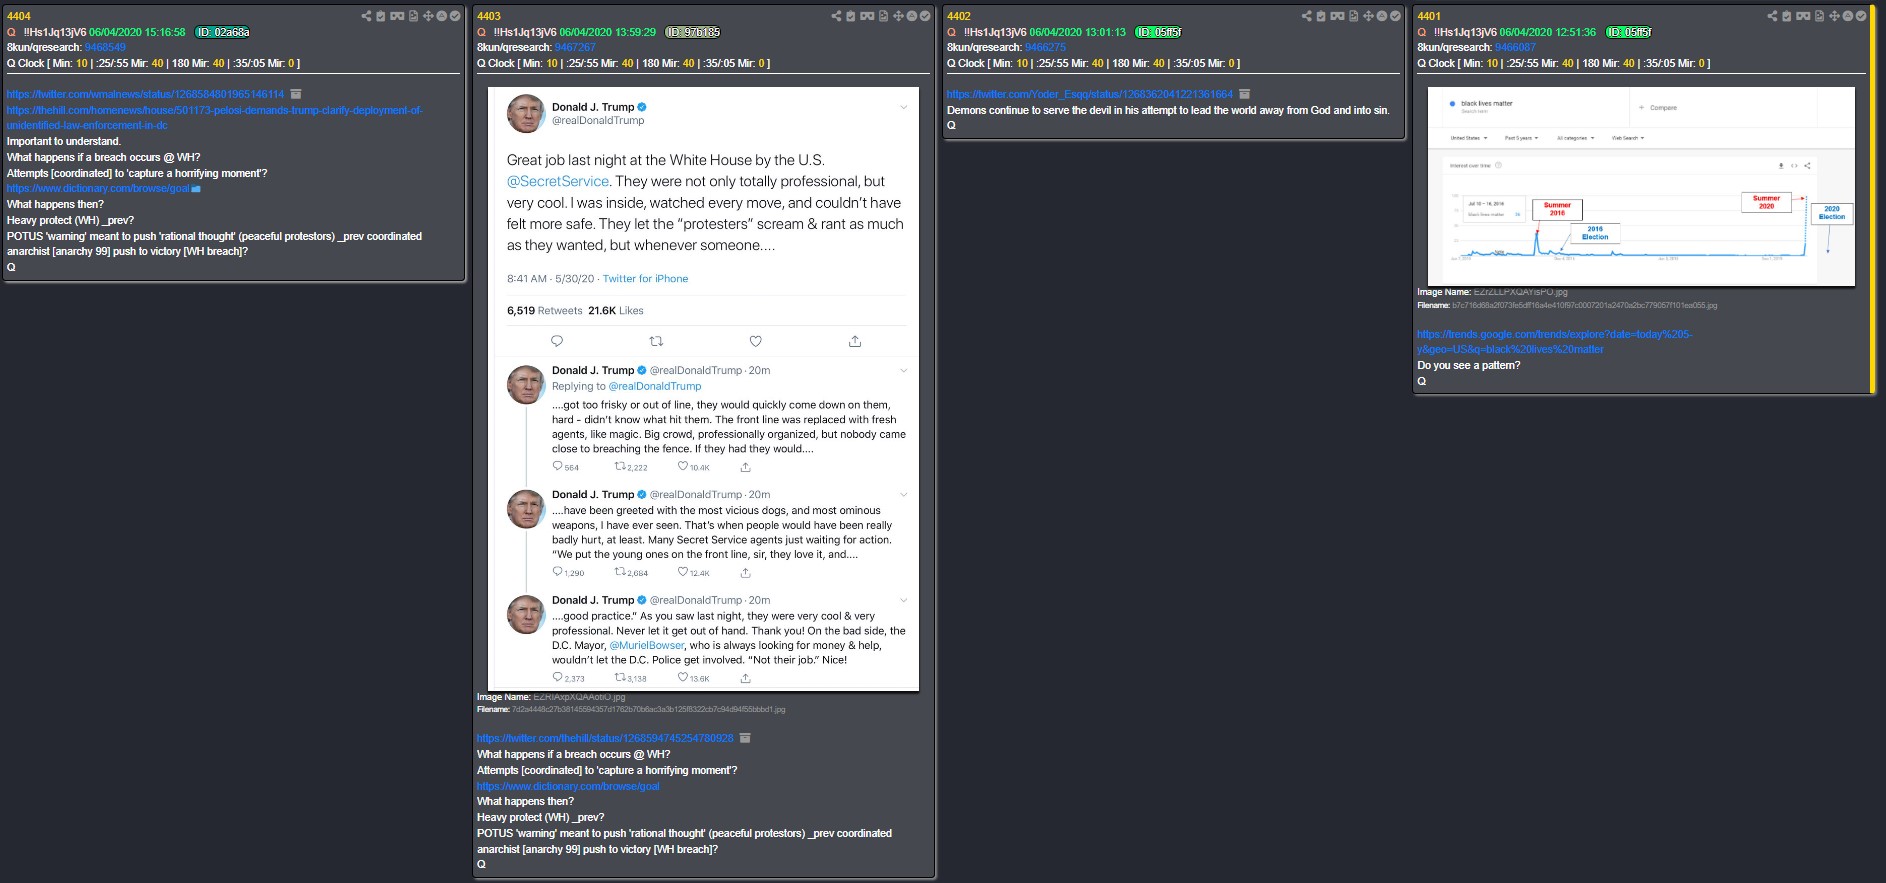Click the document icon on post 4402

tap(1354, 16)
